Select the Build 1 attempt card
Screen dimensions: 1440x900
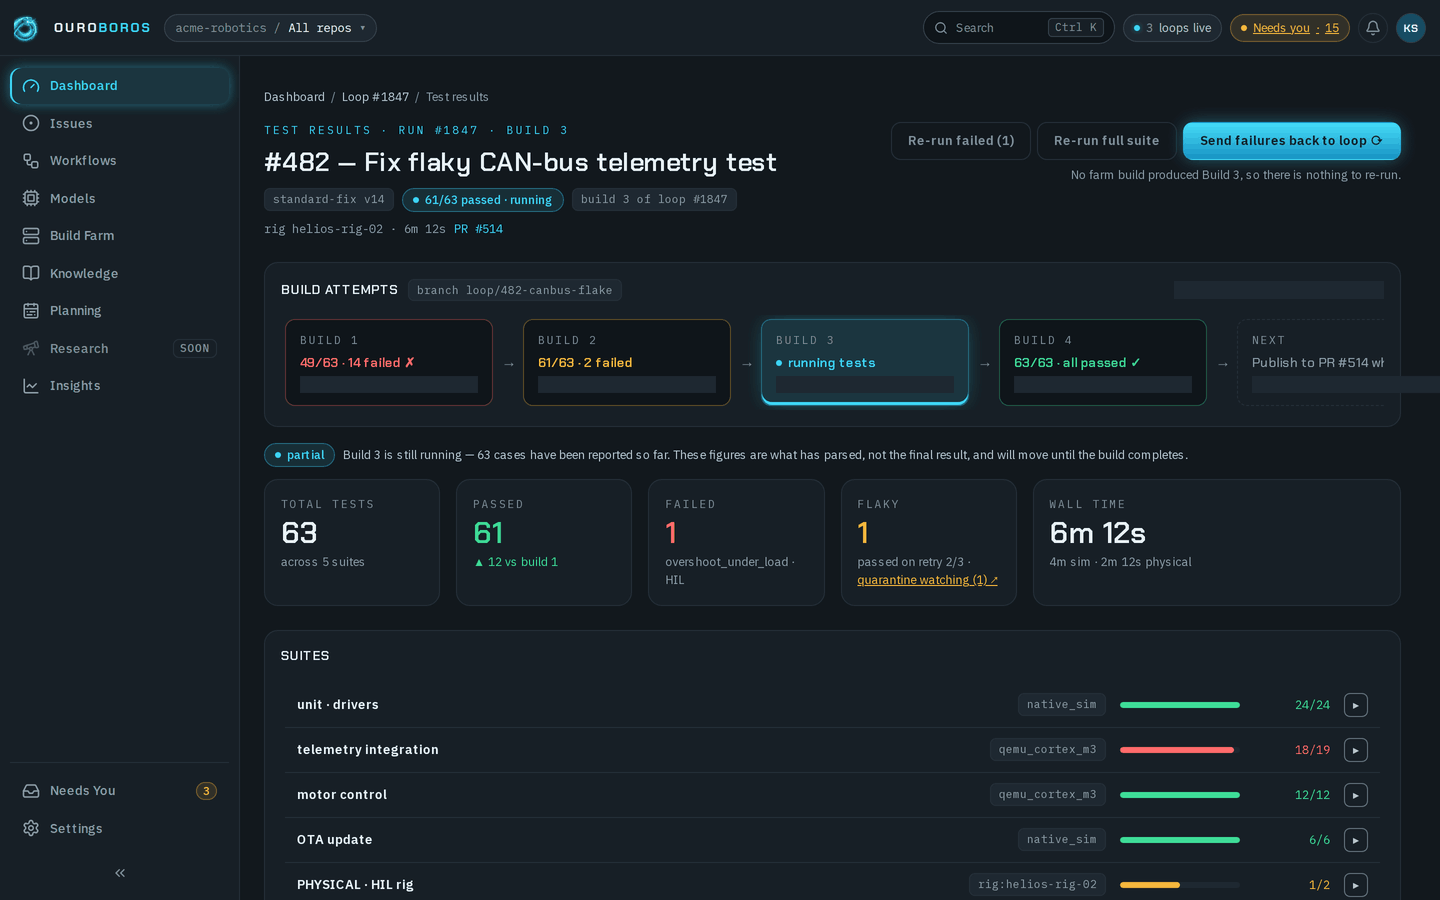coord(389,362)
